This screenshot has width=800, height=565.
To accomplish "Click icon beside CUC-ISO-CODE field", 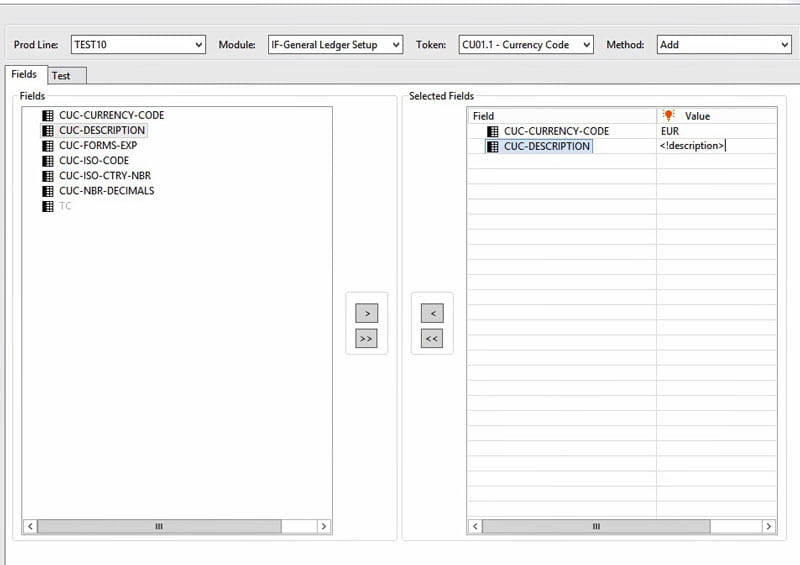I will pos(47,161).
